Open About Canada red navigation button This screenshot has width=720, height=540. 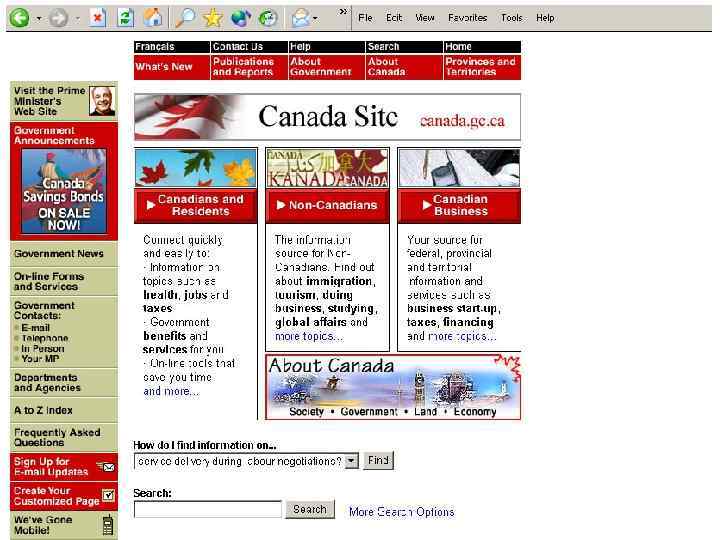404,67
